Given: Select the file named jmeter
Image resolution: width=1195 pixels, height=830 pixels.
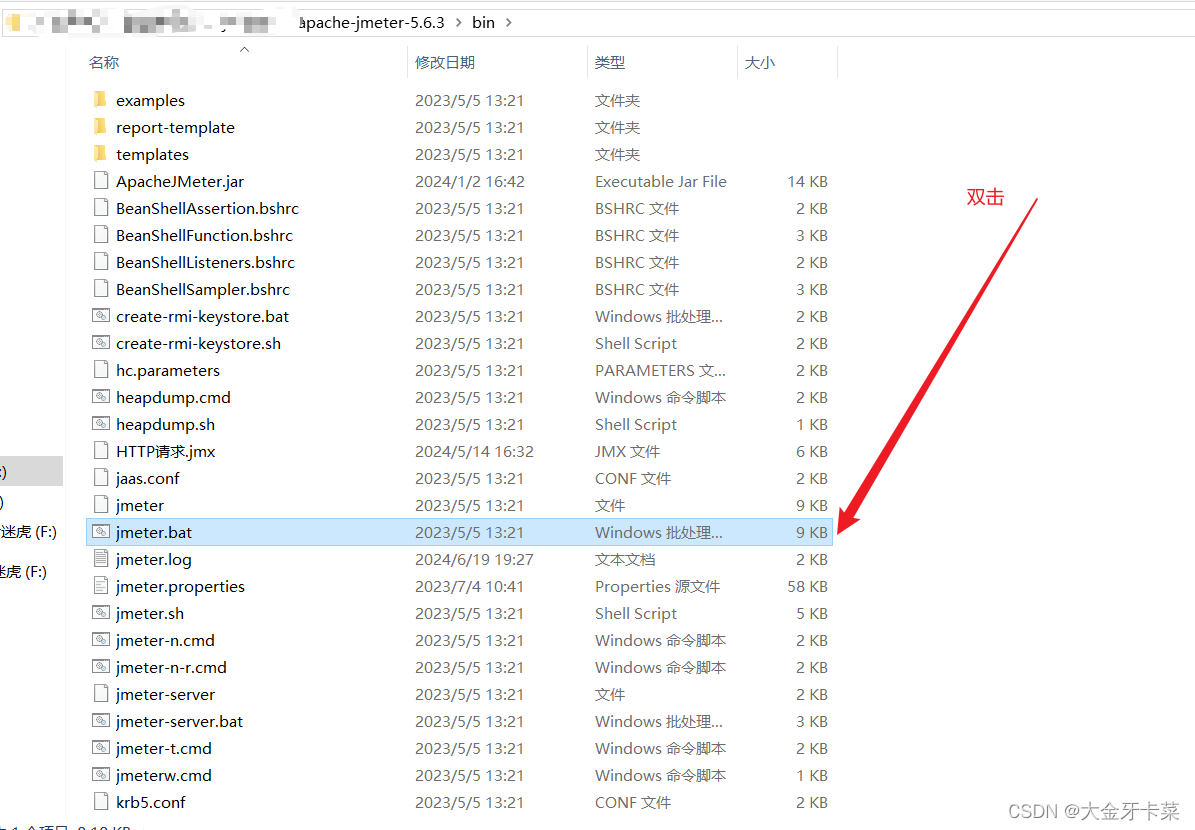Looking at the screenshot, I should [x=139, y=505].
